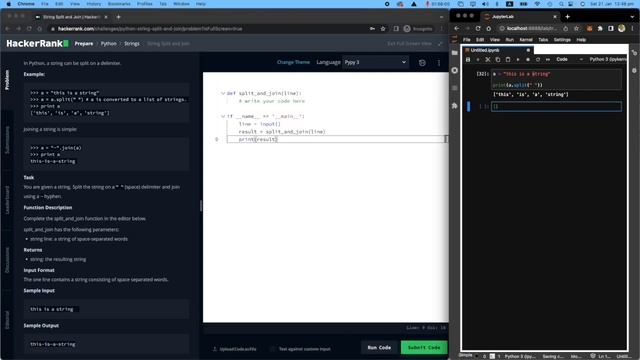The height and width of the screenshot is (360, 640).
Task: Open JupyterLab View menu
Action: [x=495, y=40]
